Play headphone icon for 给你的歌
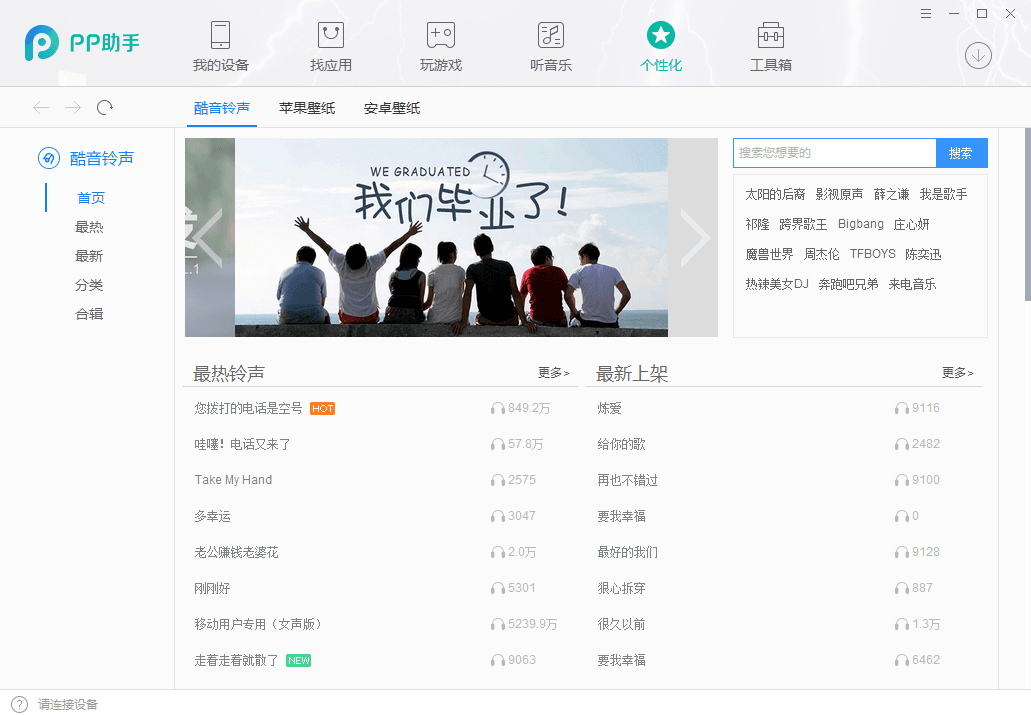 tap(901, 445)
